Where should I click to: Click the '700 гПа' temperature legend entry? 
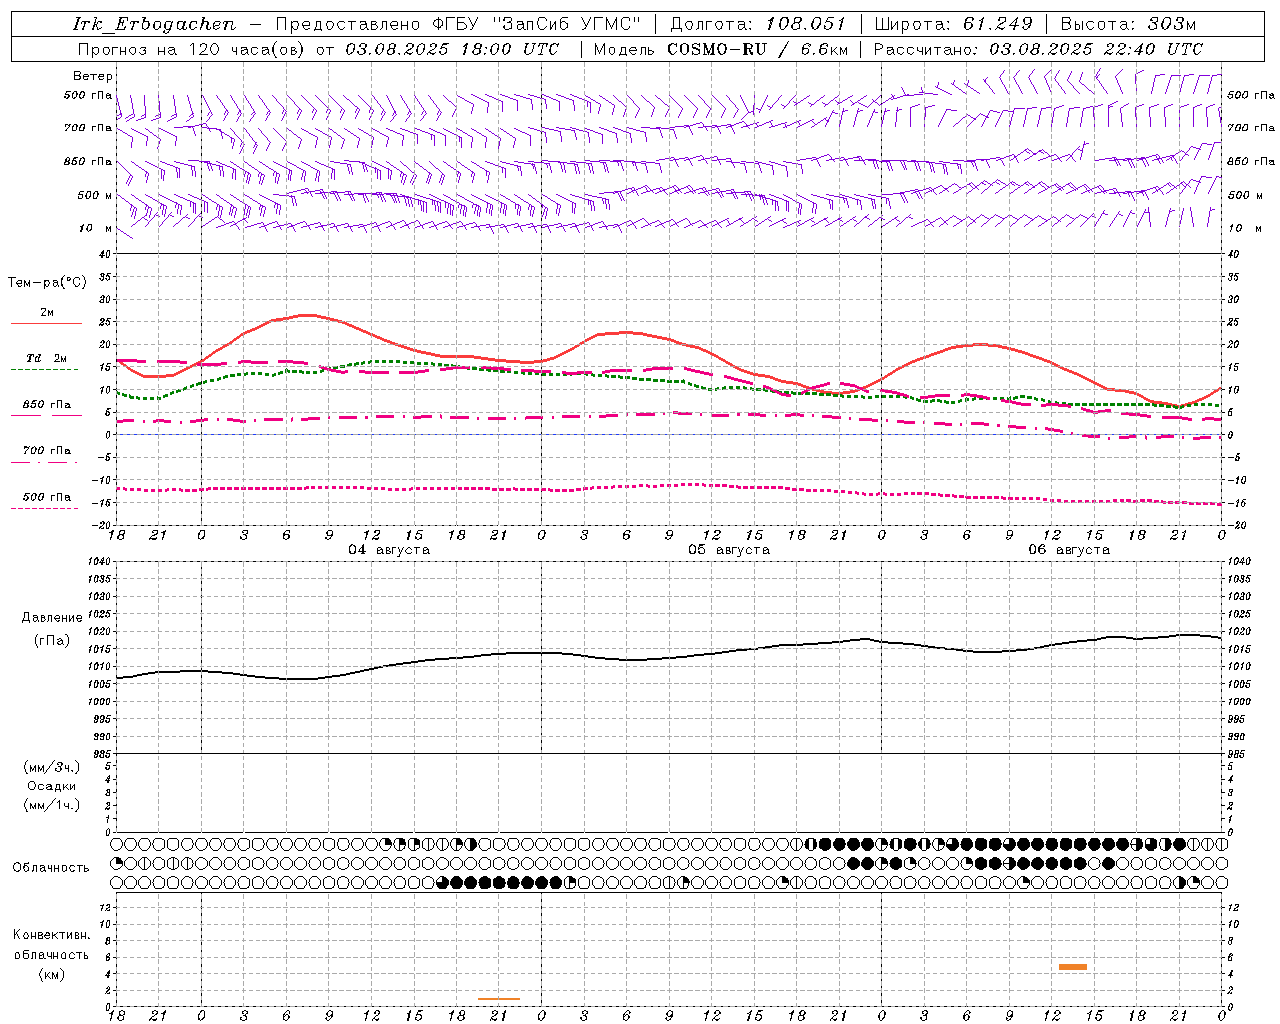tap(47, 451)
